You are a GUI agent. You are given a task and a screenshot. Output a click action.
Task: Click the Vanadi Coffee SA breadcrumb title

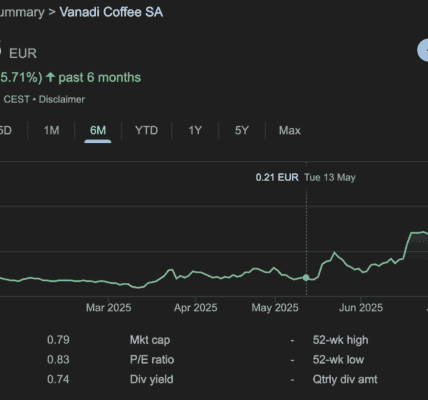[x=111, y=12]
